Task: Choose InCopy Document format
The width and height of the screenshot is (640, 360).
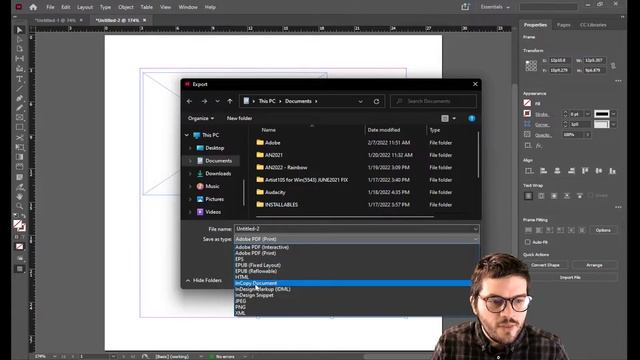Action: (353, 283)
